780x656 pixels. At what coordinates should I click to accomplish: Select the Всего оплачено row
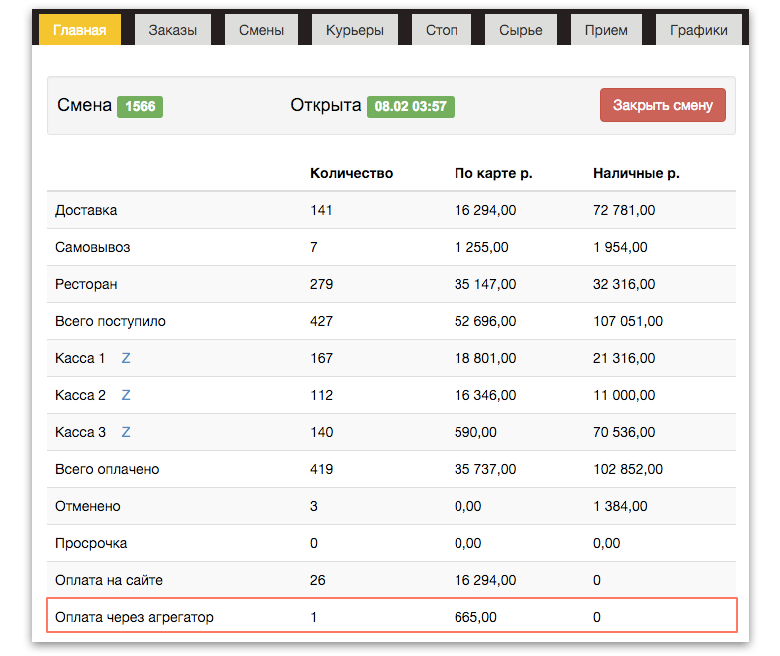pos(391,469)
